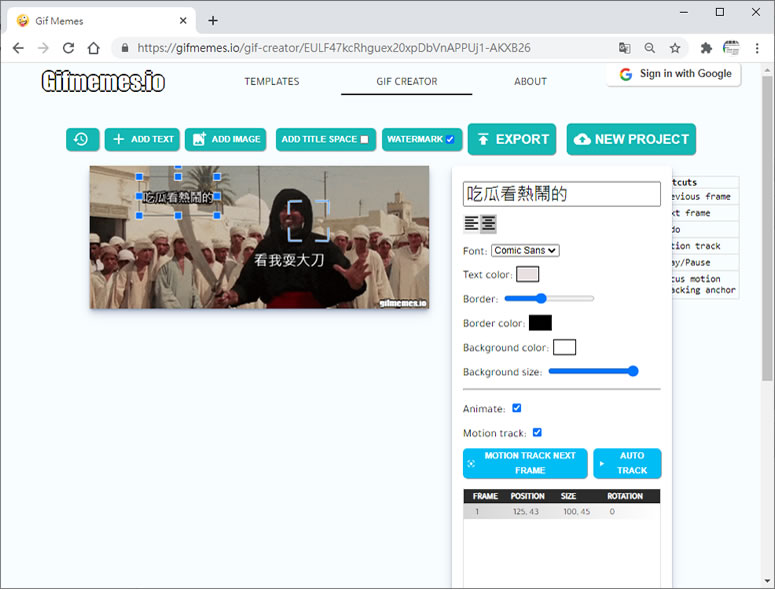Screen dimensions: 775x590
Task: Click browser forward arrow
Action: coord(43,48)
